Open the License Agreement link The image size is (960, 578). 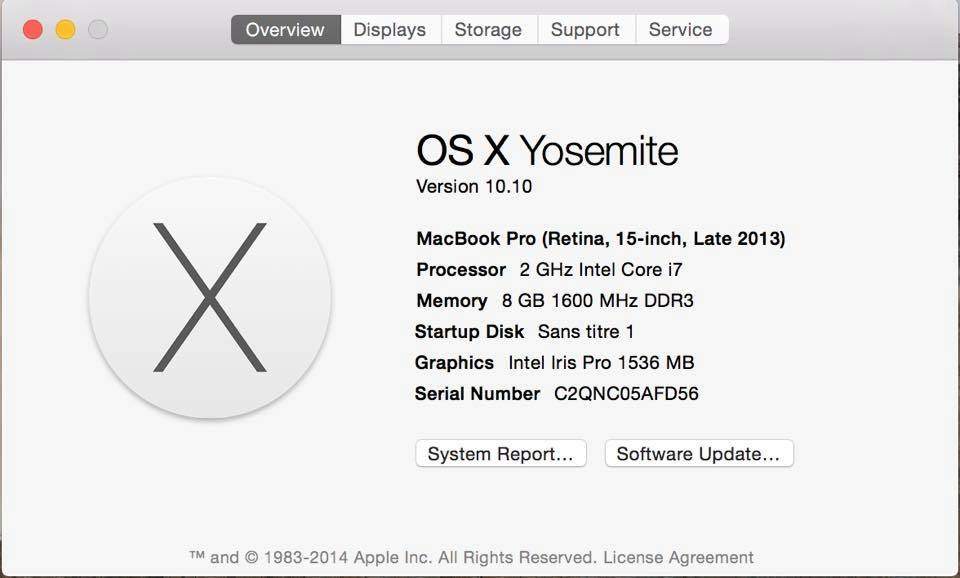(x=678, y=557)
